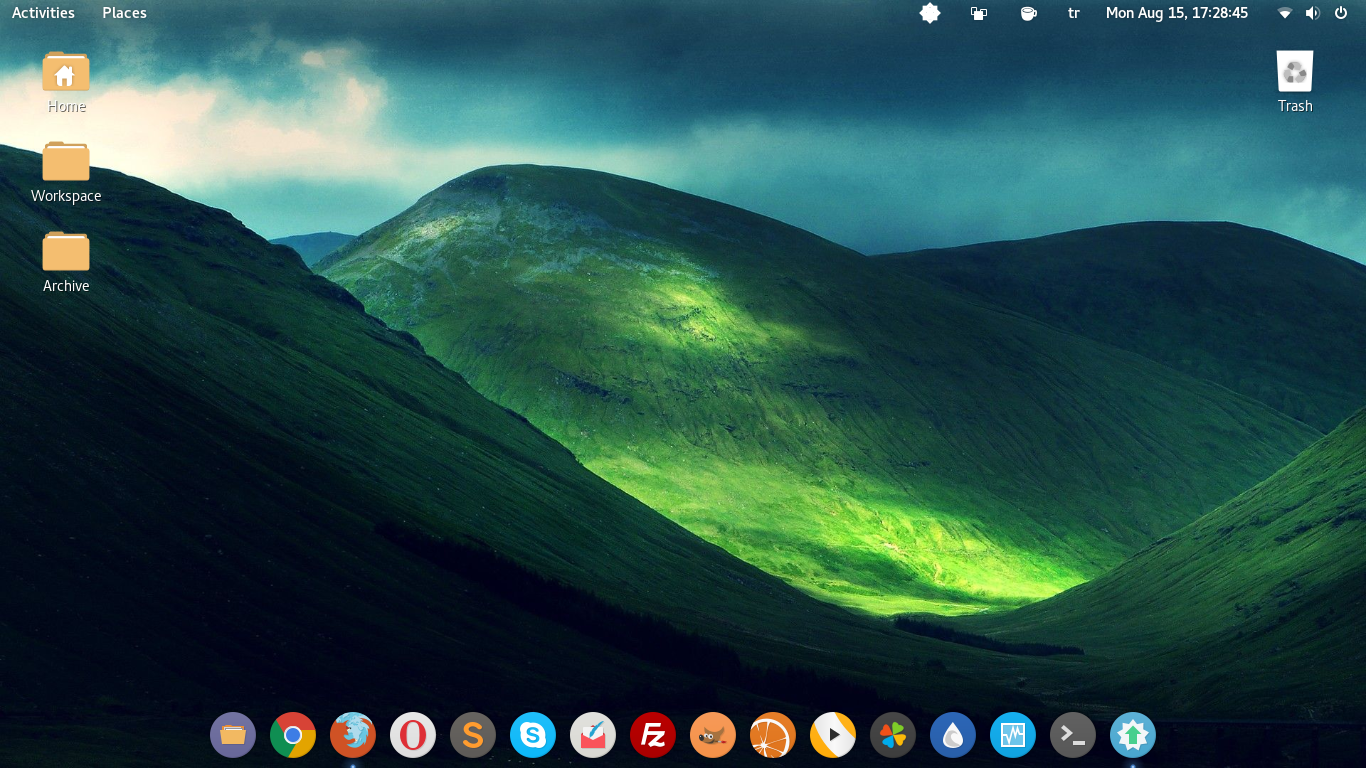Open the Activities overview
The width and height of the screenshot is (1366, 768).
43,13
